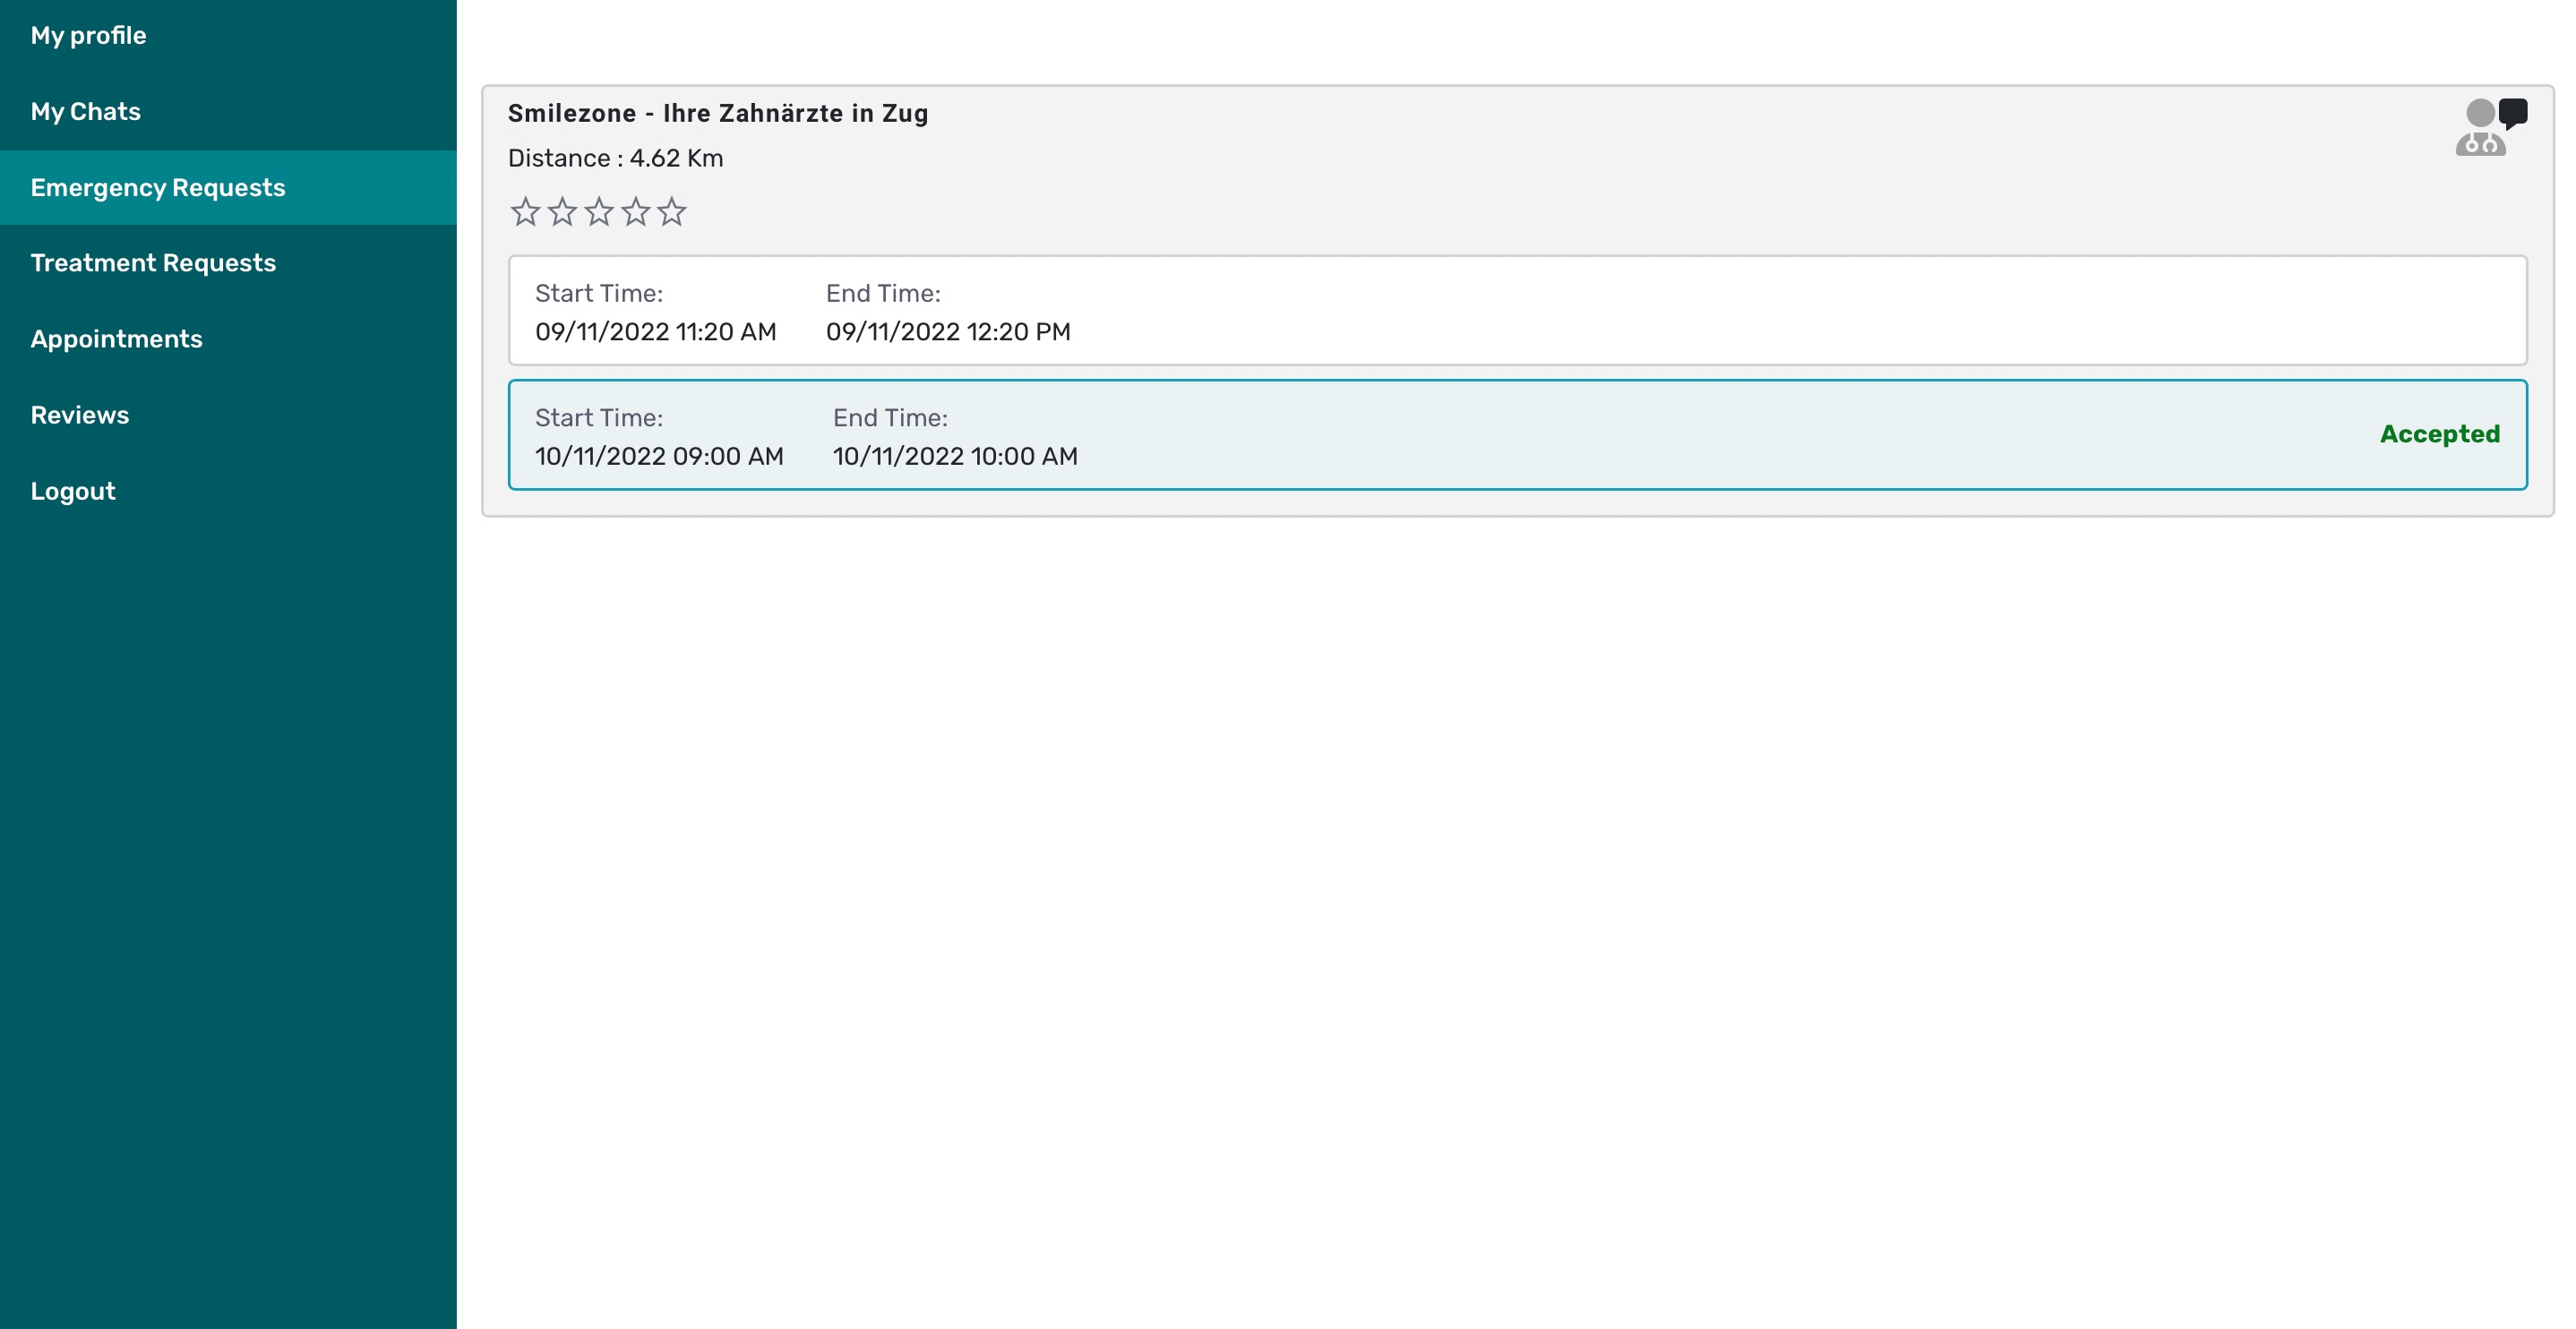Screen dimensions: 2576x1329
Task: Select the 09/11/2022 11:20 AM time slot
Action: tap(1517, 311)
